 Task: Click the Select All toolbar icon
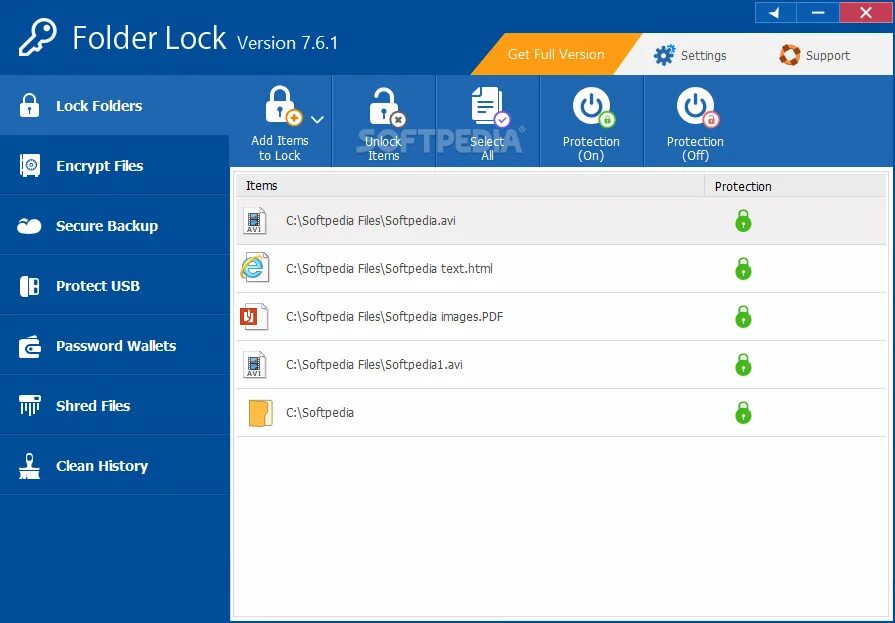click(x=490, y=106)
